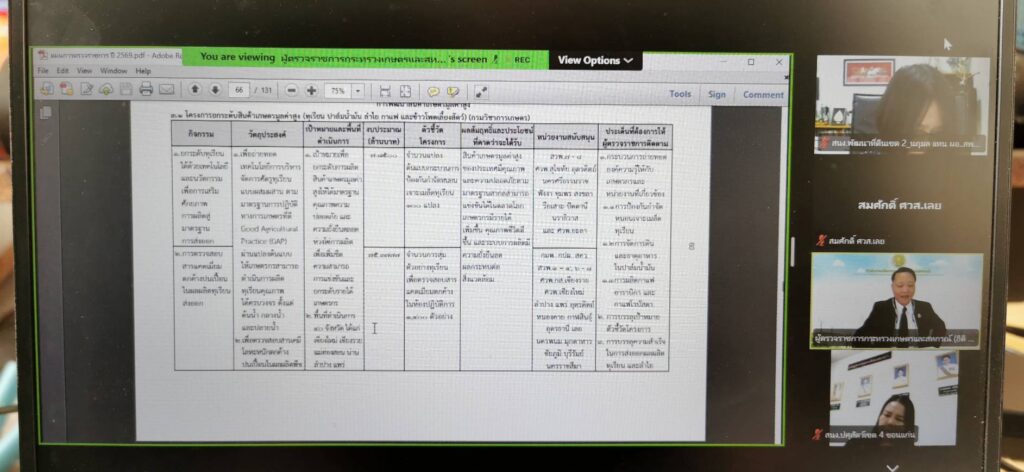Click the page number field showing 66
Screen dimensions: 1024x472
pos(238,90)
